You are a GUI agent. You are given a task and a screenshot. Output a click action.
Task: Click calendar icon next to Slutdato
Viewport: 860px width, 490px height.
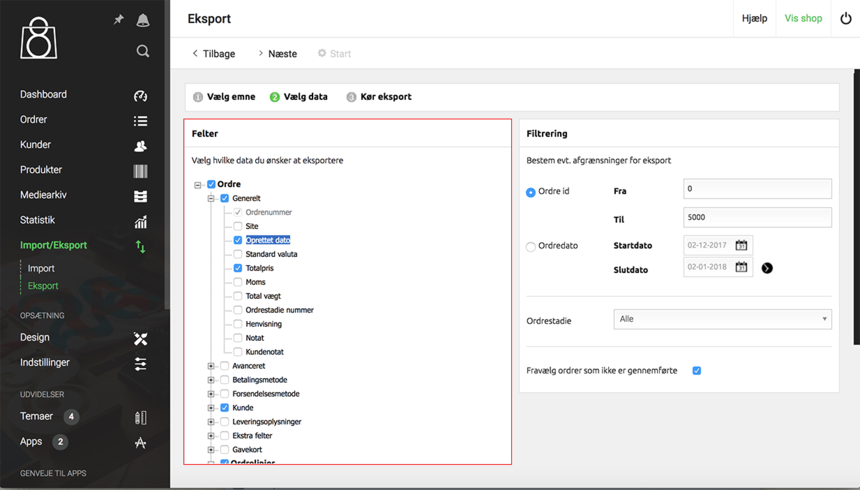(x=741, y=267)
